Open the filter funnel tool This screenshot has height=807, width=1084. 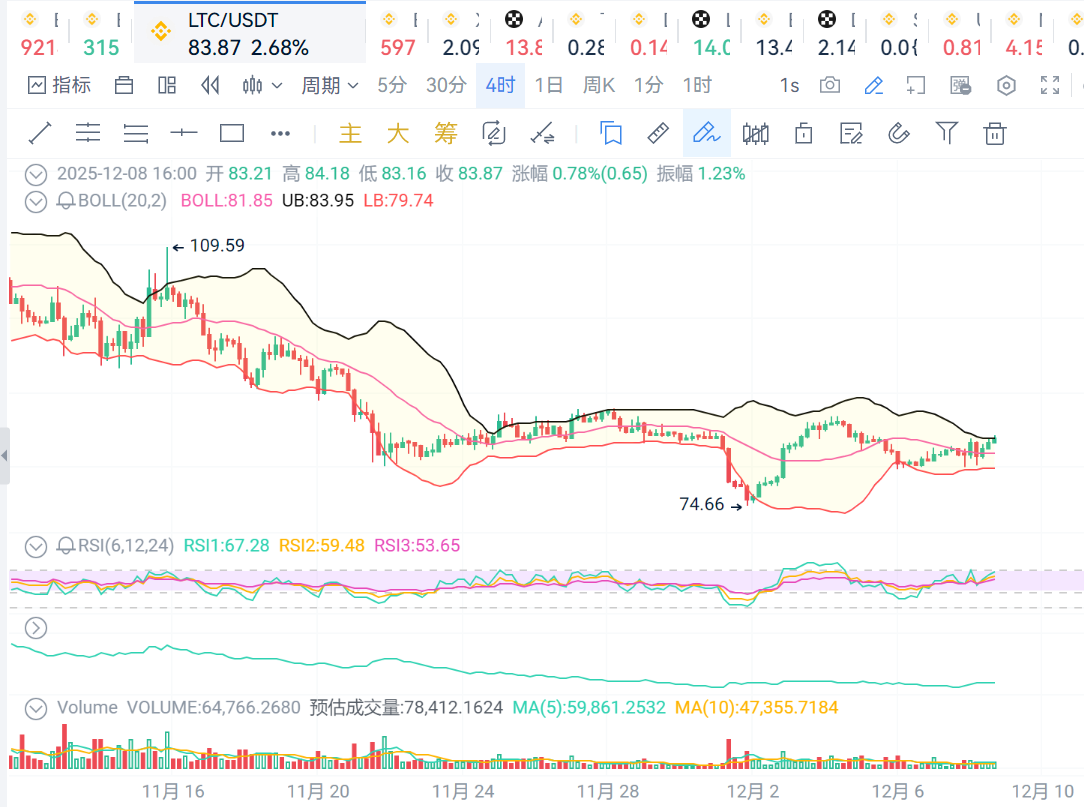[946, 133]
